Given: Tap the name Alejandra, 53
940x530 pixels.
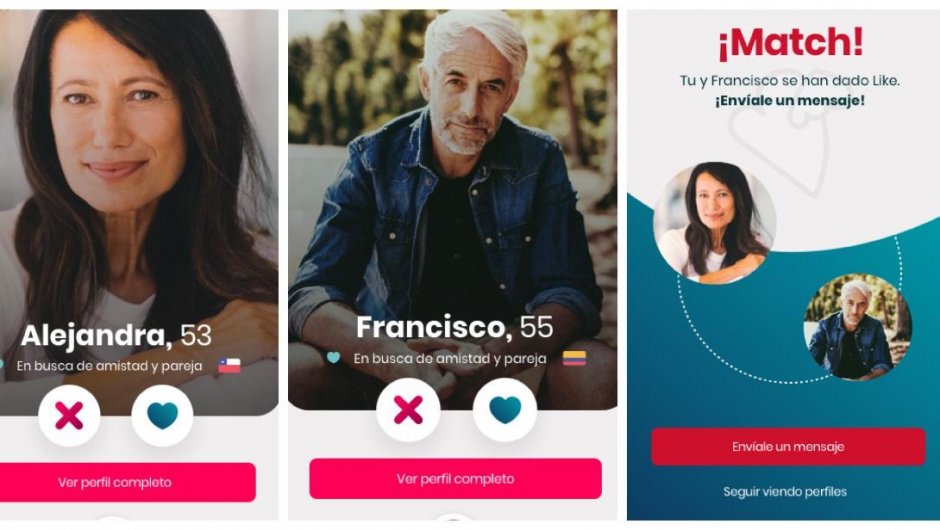Looking at the screenshot, I should click(x=116, y=335).
